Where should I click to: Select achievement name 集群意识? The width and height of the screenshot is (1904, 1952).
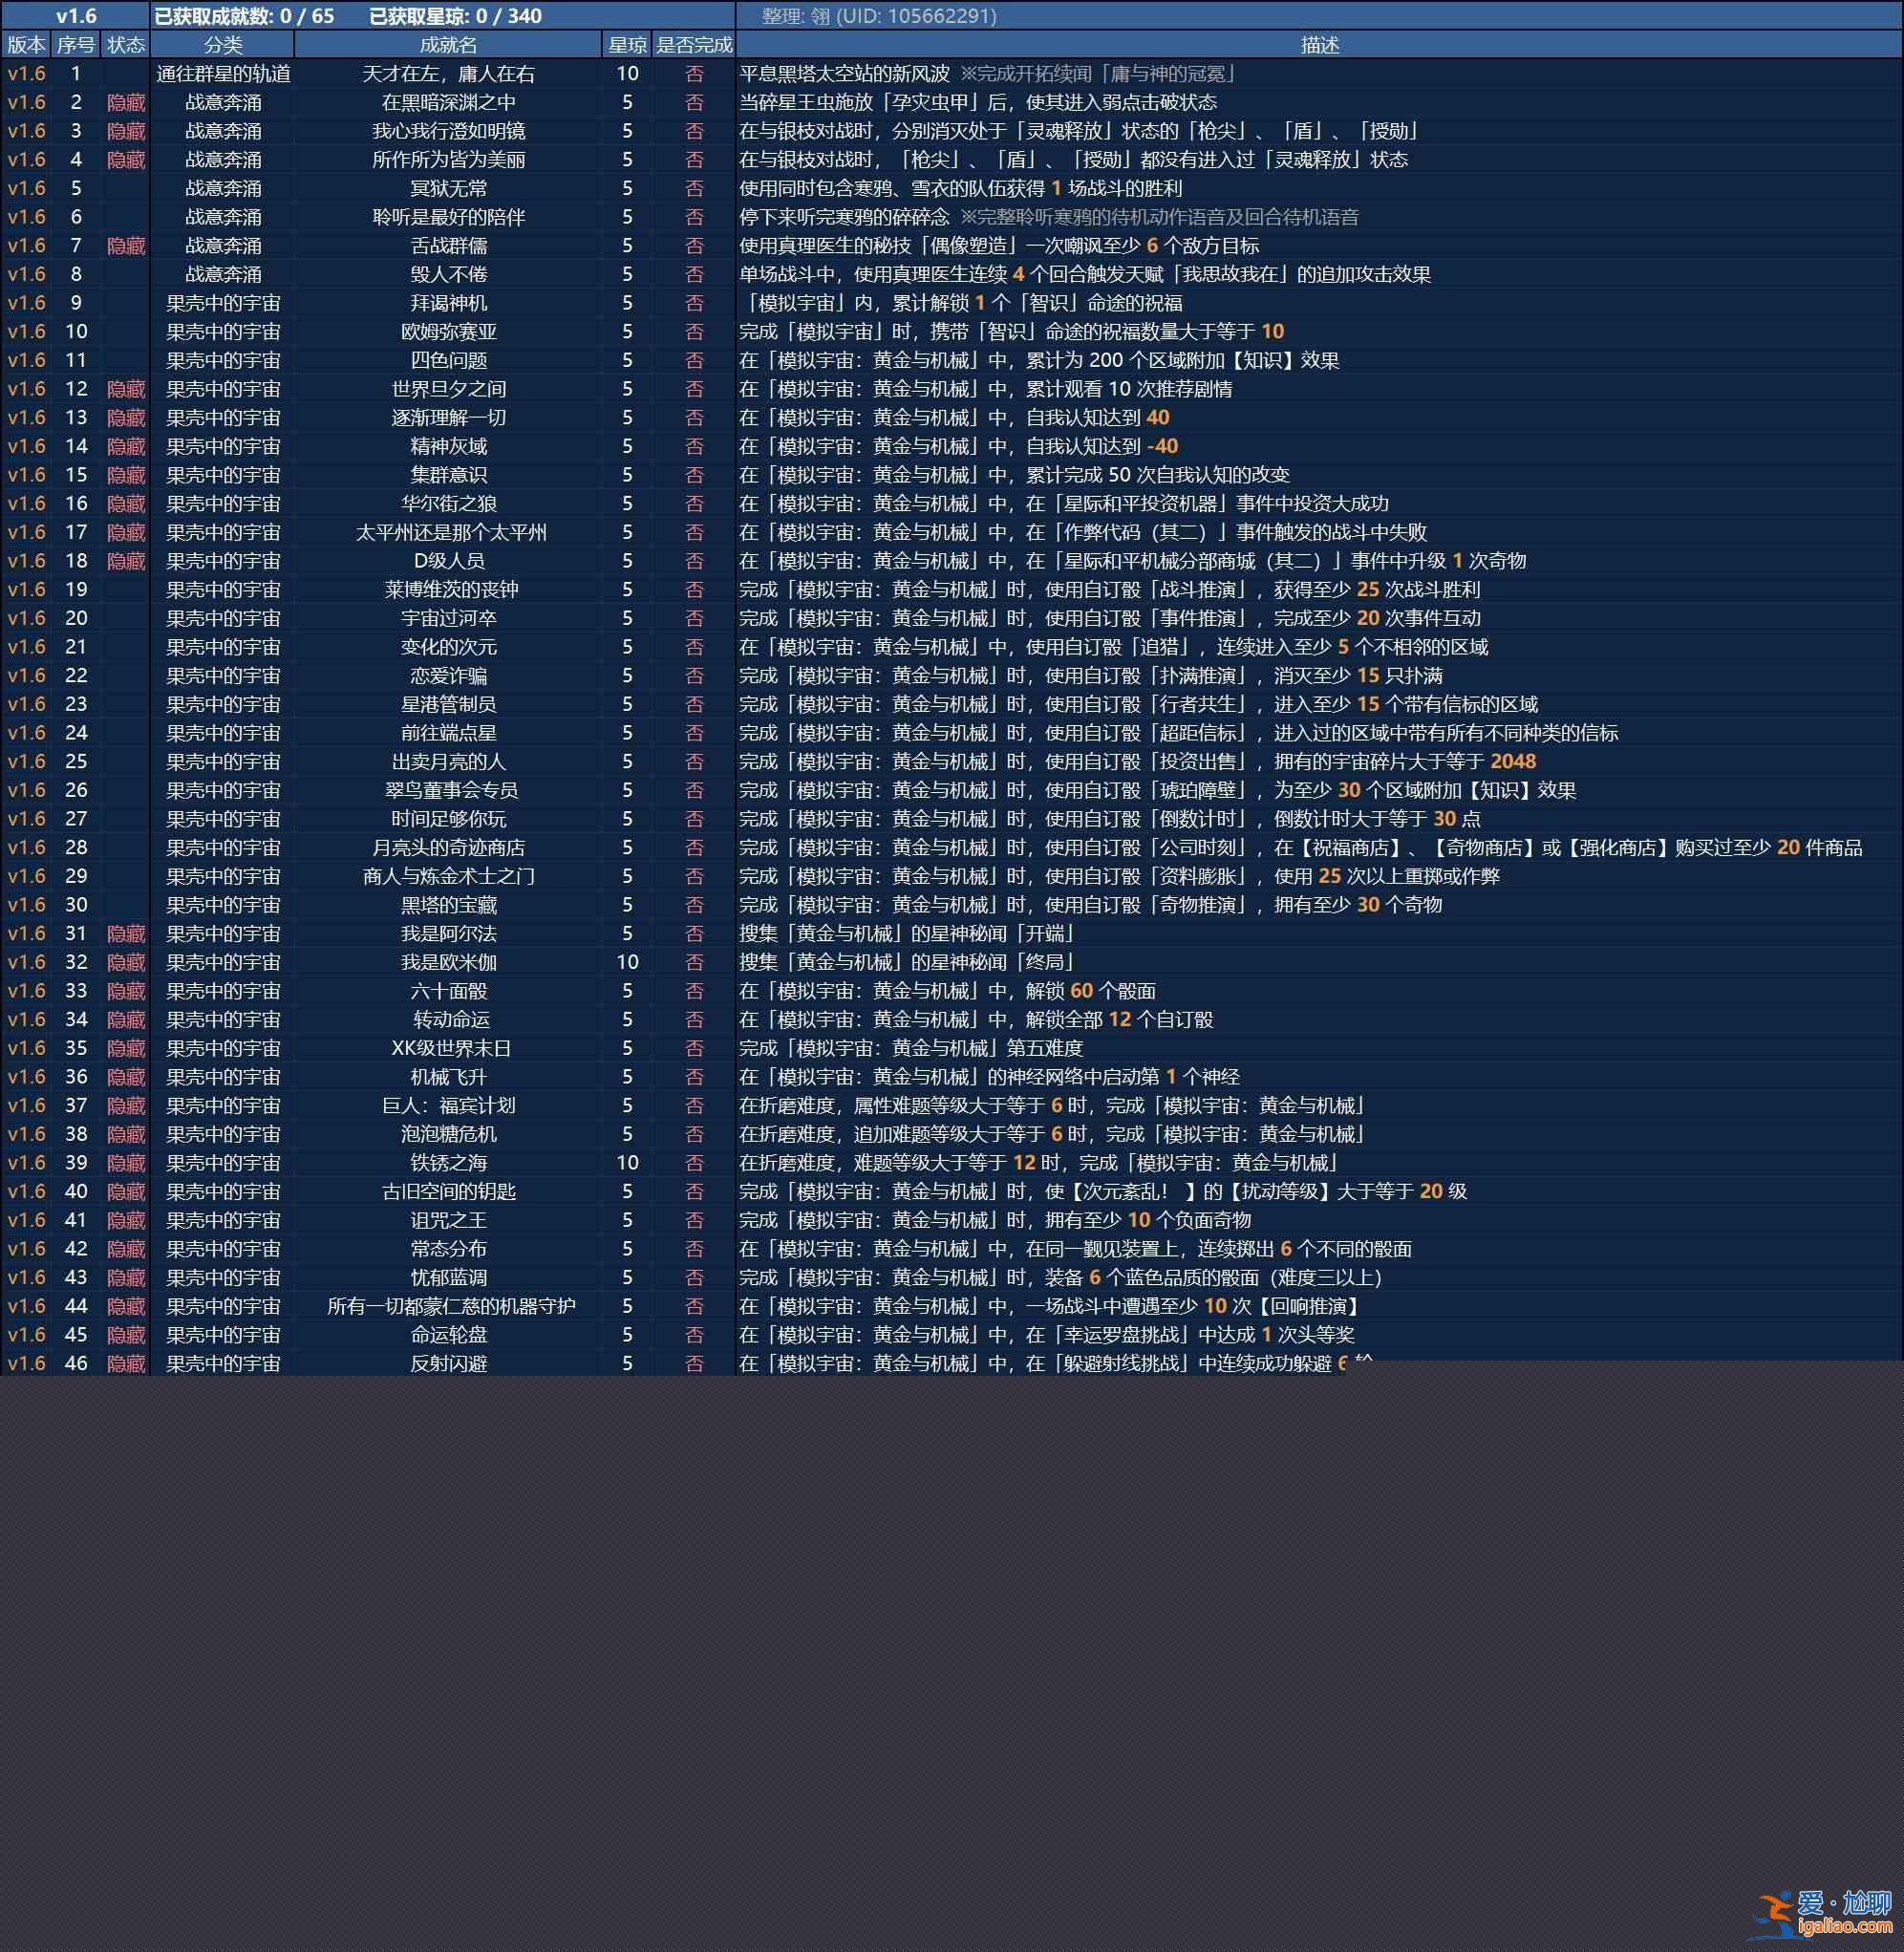click(x=448, y=475)
